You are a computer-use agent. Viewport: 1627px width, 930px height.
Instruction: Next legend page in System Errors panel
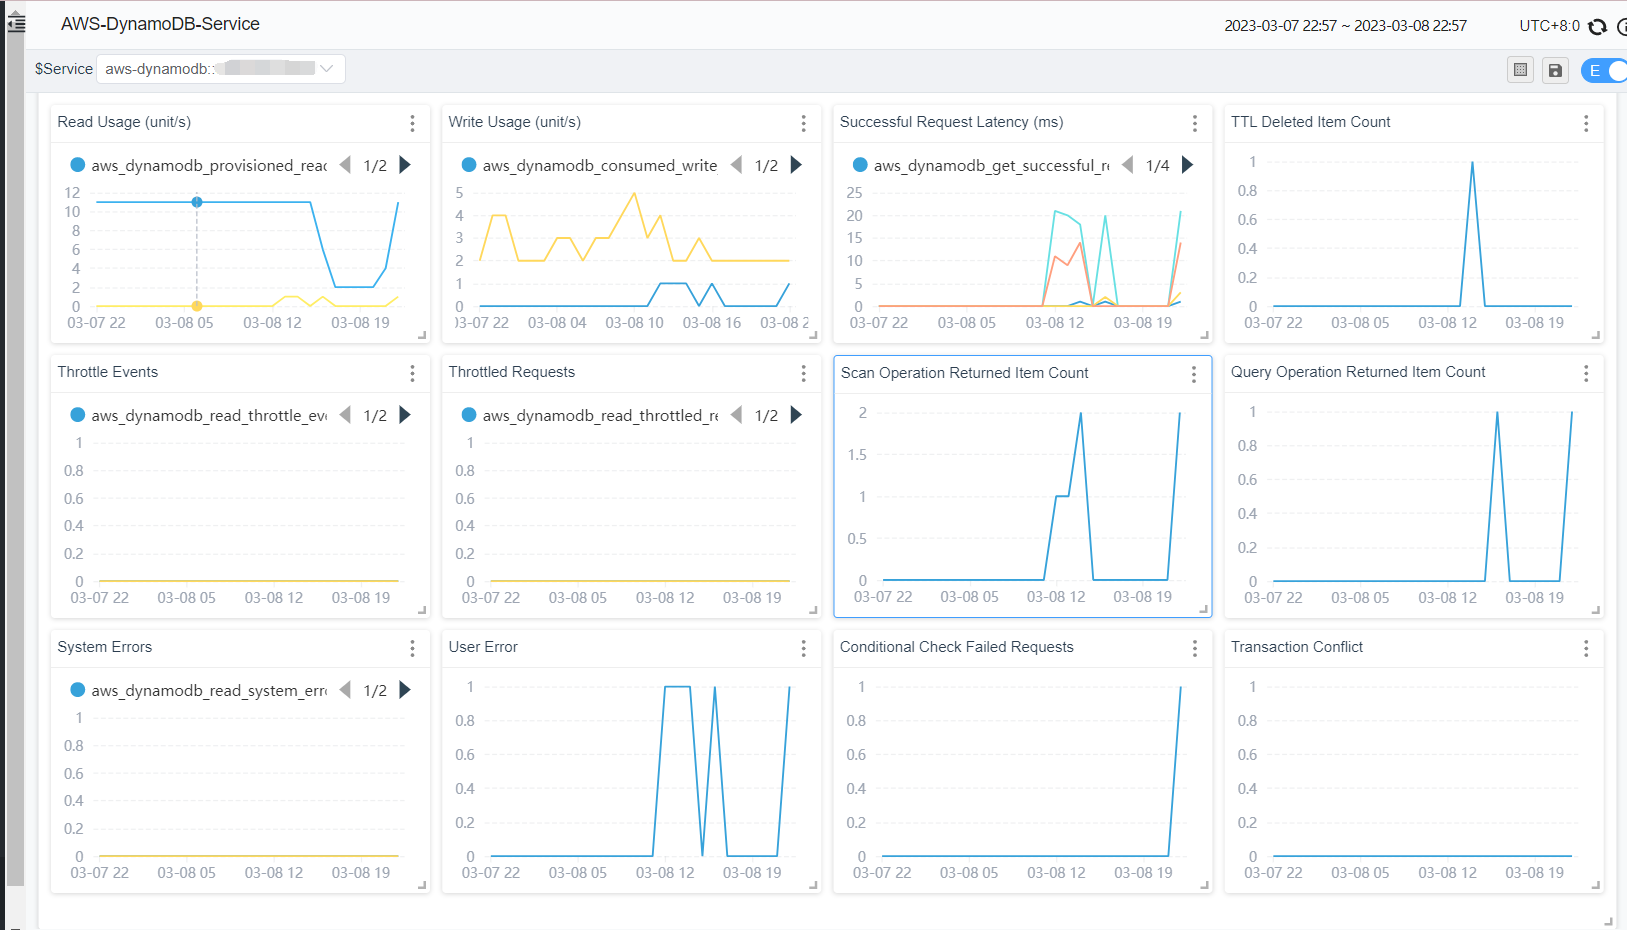(405, 690)
